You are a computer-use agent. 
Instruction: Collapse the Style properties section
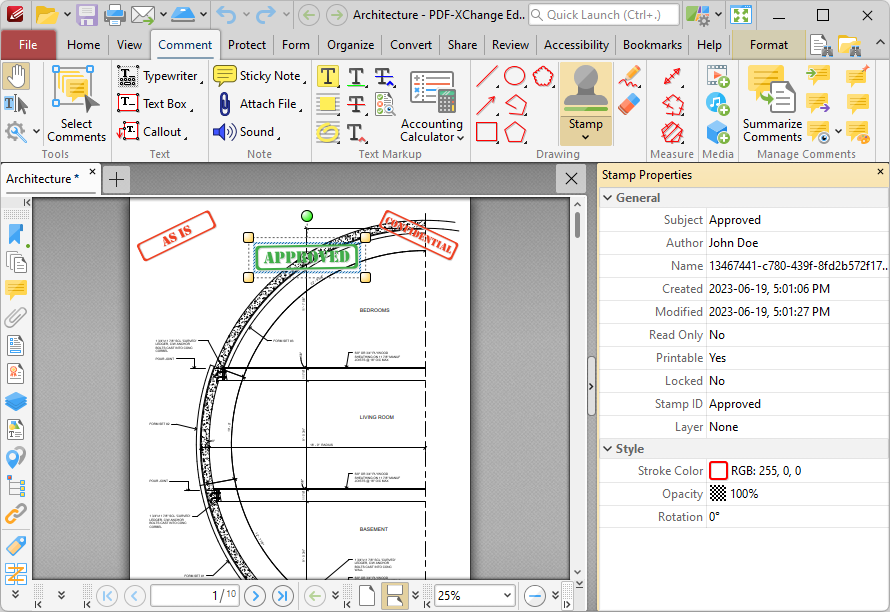(608, 448)
